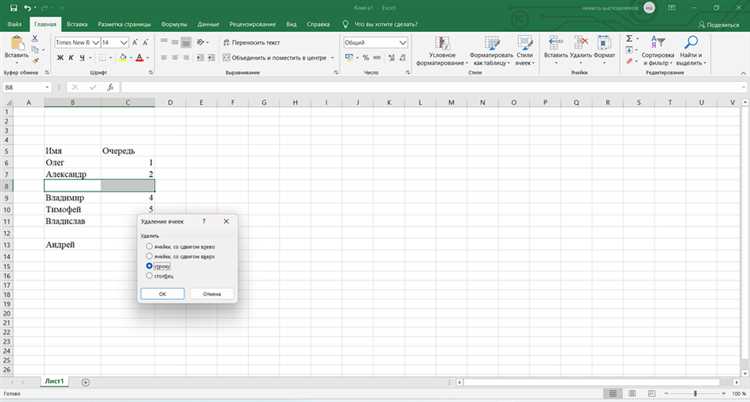Screen dimensions: 750x402
Task: Click the AutoSum sigma icon
Action: click(x=629, y=38)
